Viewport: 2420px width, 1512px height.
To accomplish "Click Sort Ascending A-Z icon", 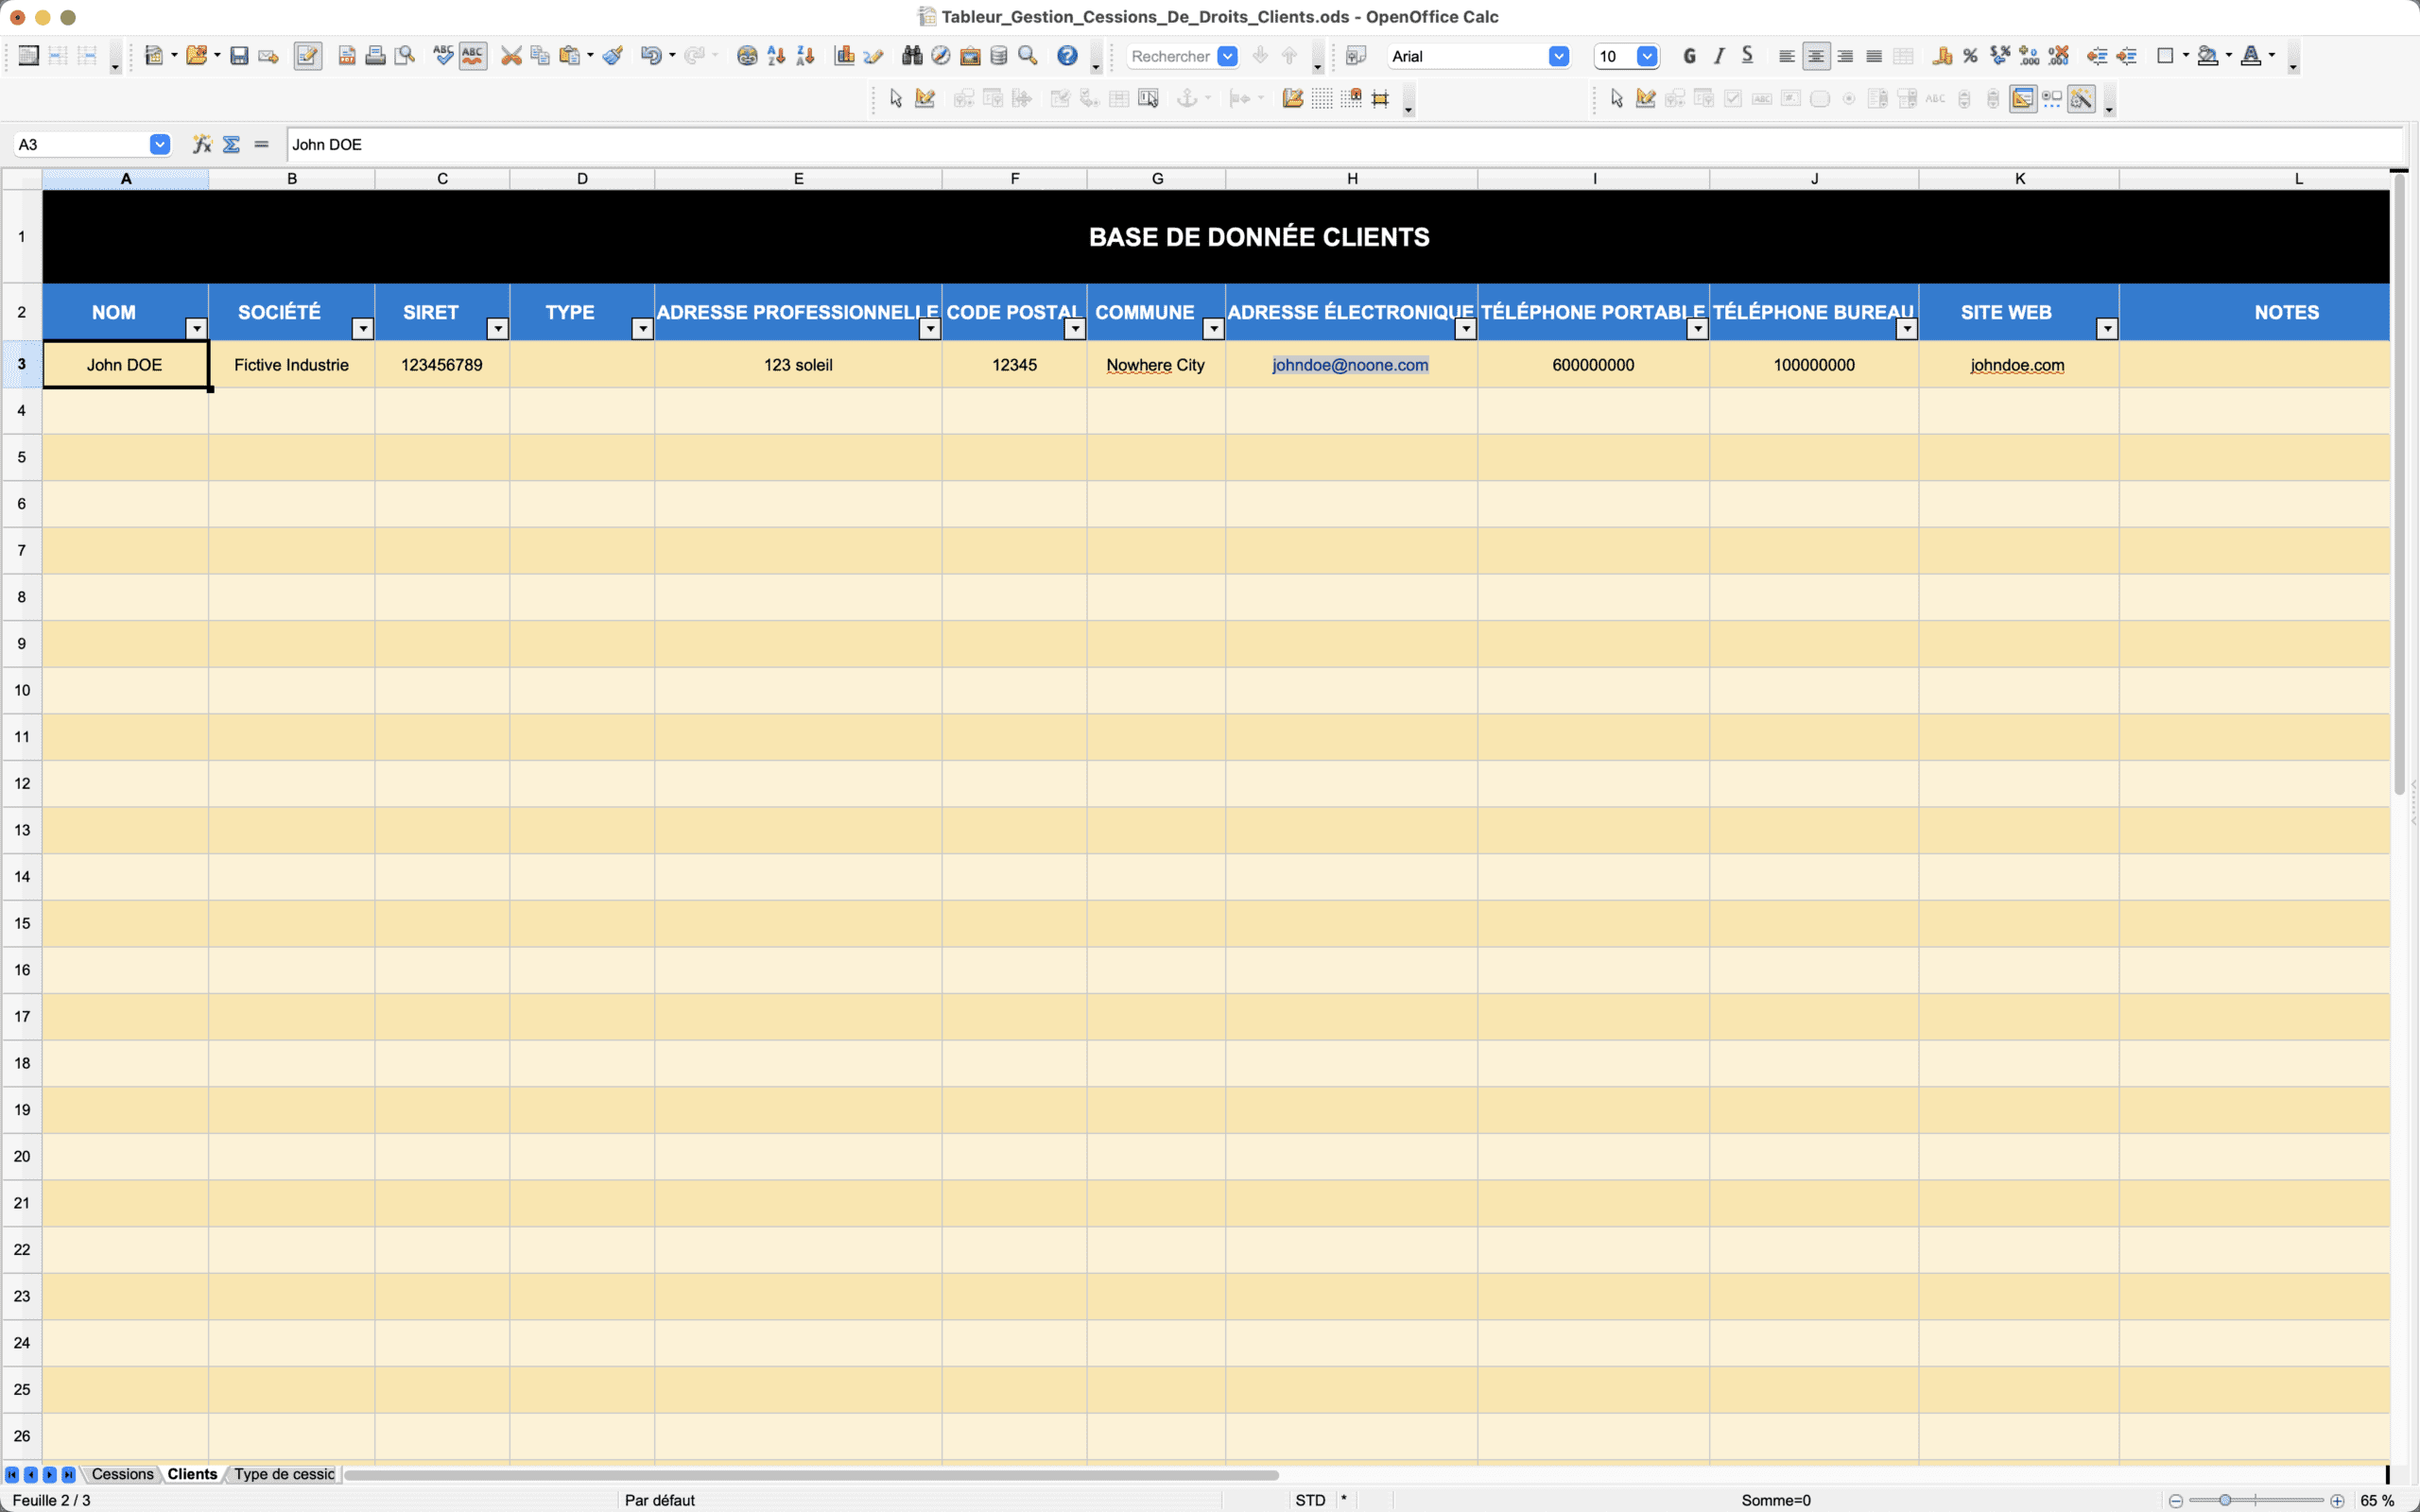I will click(776, 56).
